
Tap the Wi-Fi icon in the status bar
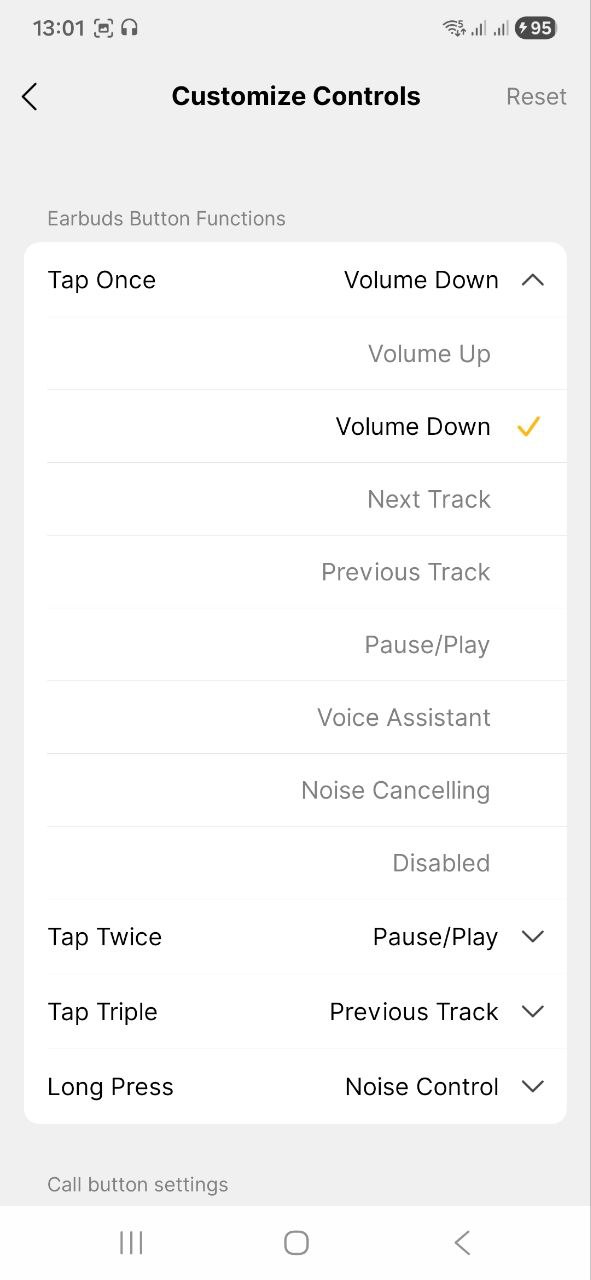click(453, 28)
